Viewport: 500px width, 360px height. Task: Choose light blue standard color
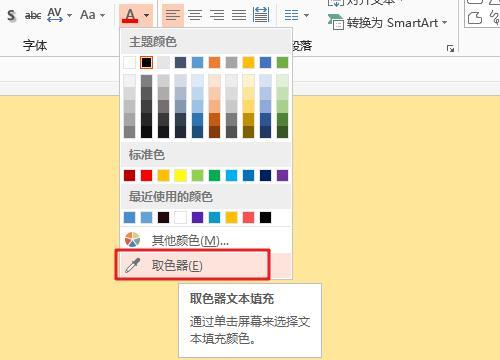(231, 175)
